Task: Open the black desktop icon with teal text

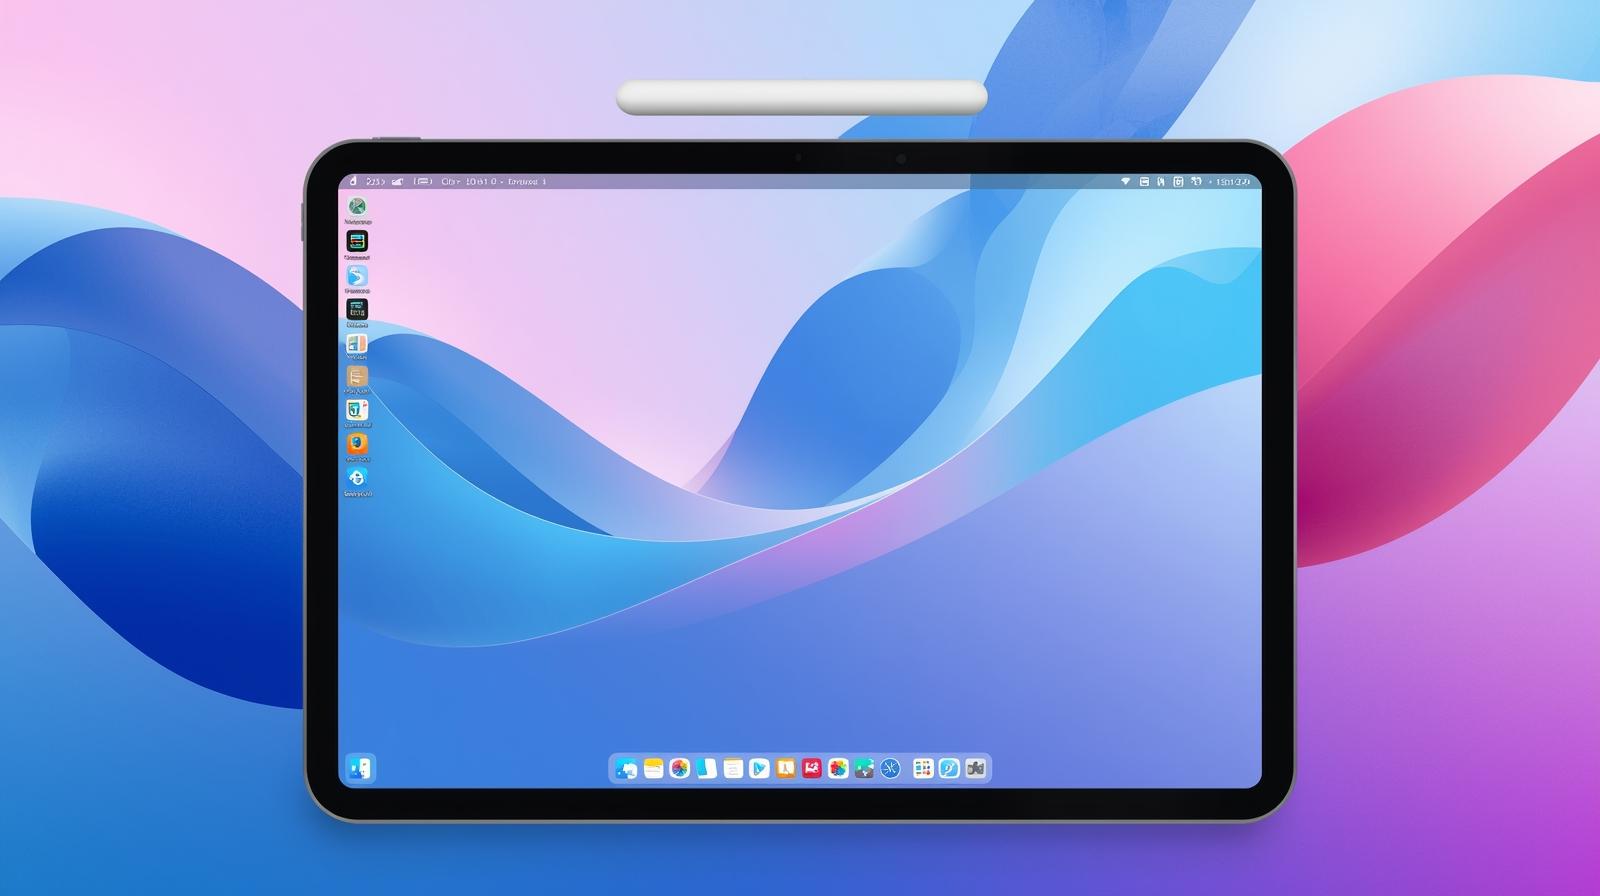Action: 357,309
